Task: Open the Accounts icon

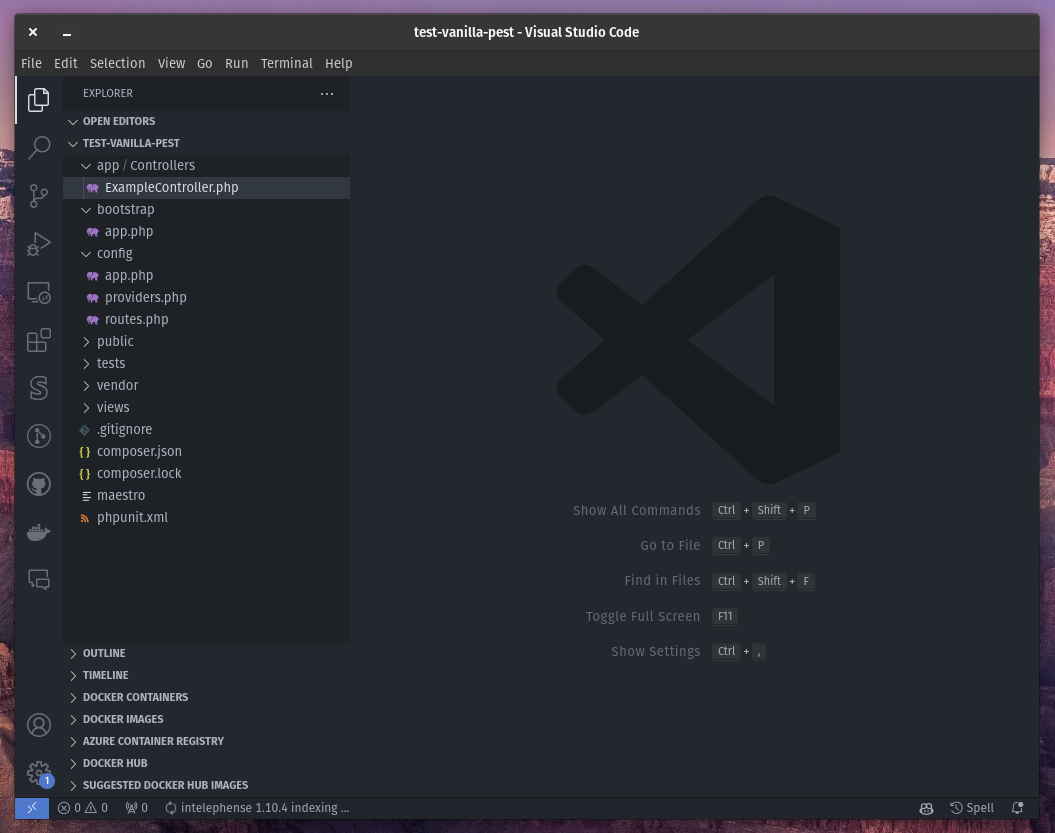Action: 38,725
